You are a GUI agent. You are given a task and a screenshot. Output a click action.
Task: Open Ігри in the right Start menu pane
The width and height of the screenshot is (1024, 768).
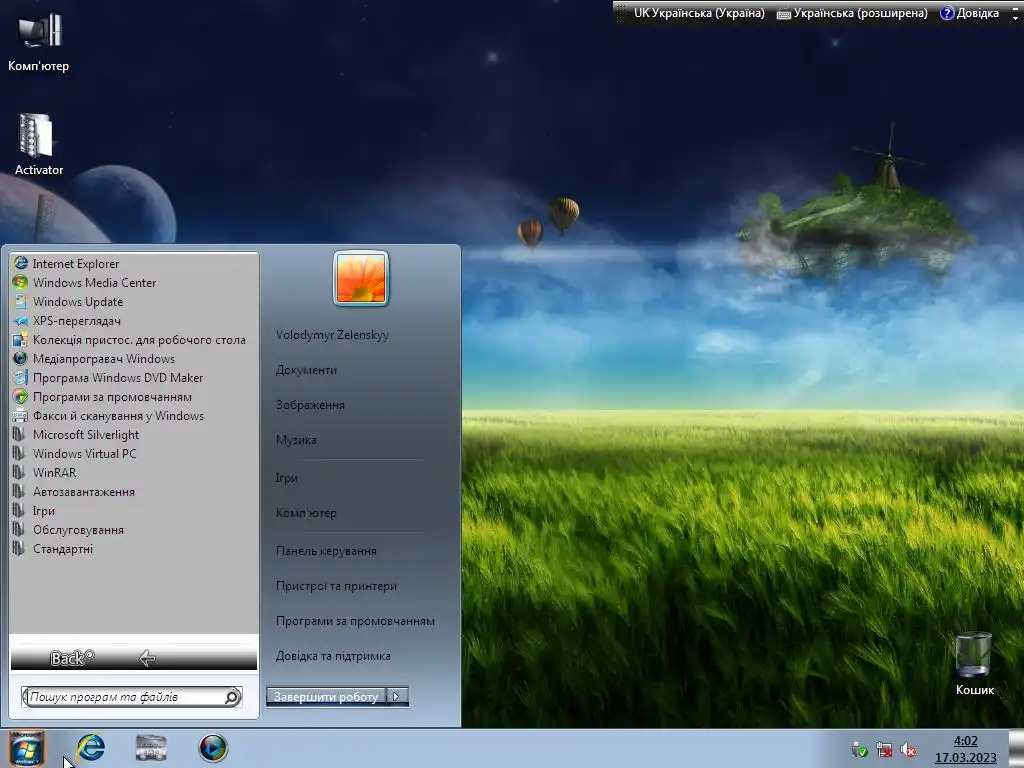click(287, 477)
